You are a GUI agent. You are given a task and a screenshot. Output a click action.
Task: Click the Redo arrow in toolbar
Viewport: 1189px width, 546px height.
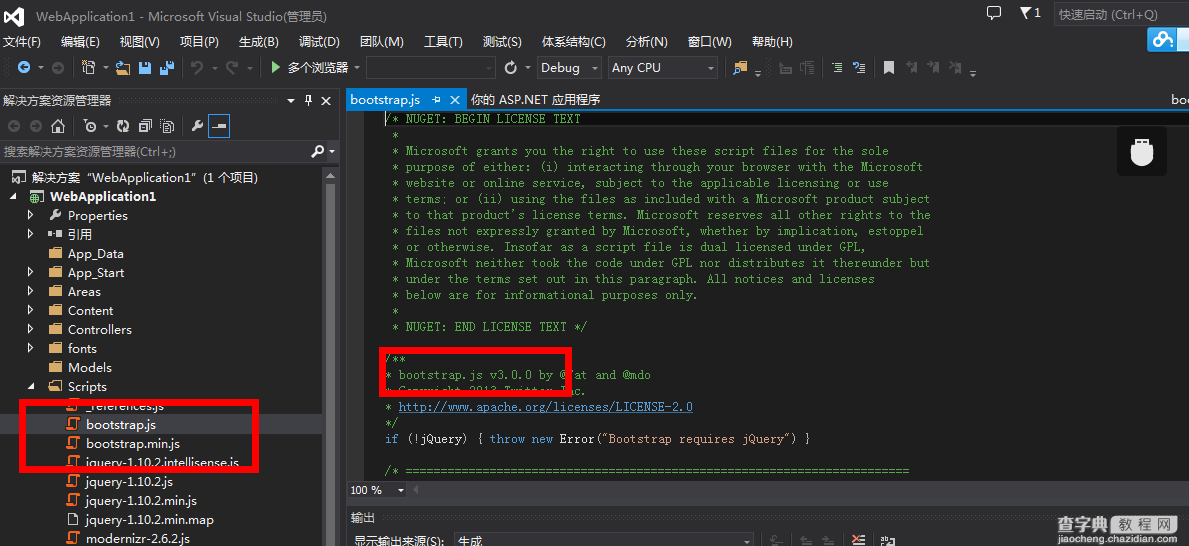coord(233,67)
